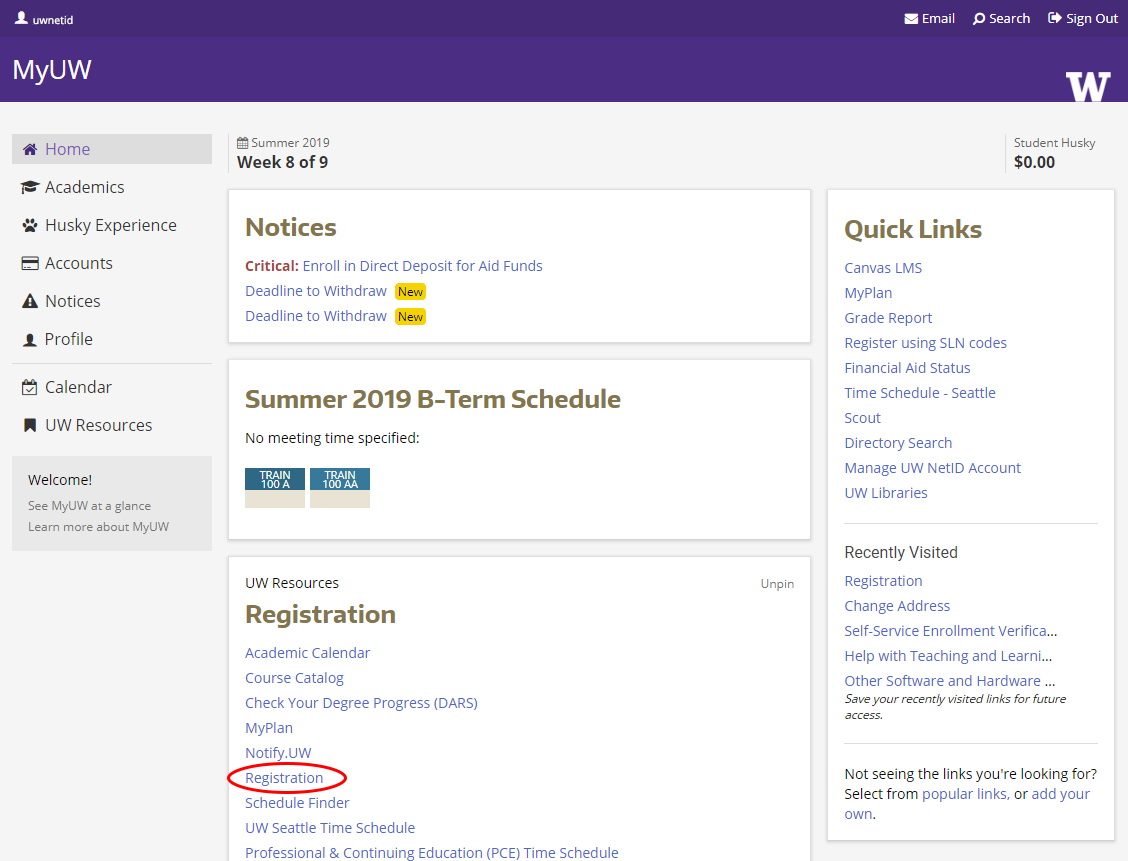Sign Out of MyUW
Image resolution: width=1128 pixels, height=861 pixels.
(1083, 18)
